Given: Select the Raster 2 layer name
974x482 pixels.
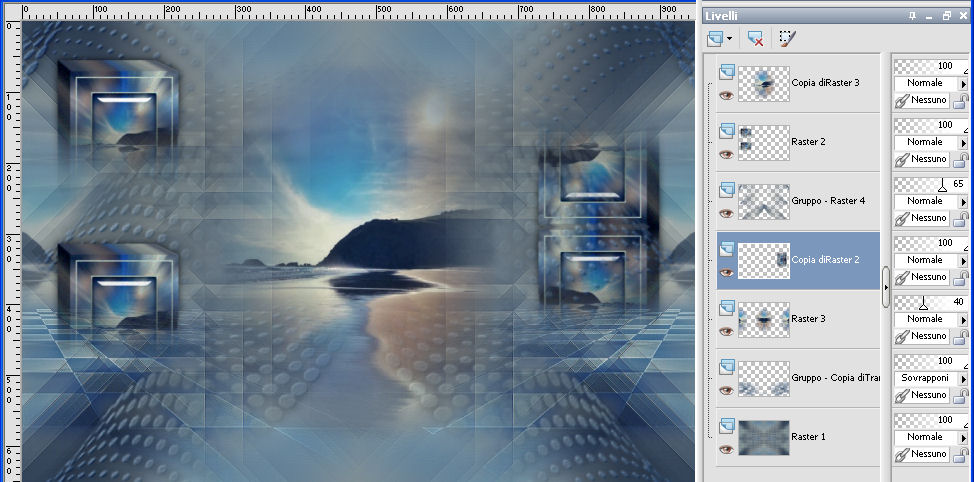Looking at the screenshot, I should (808, 142).
